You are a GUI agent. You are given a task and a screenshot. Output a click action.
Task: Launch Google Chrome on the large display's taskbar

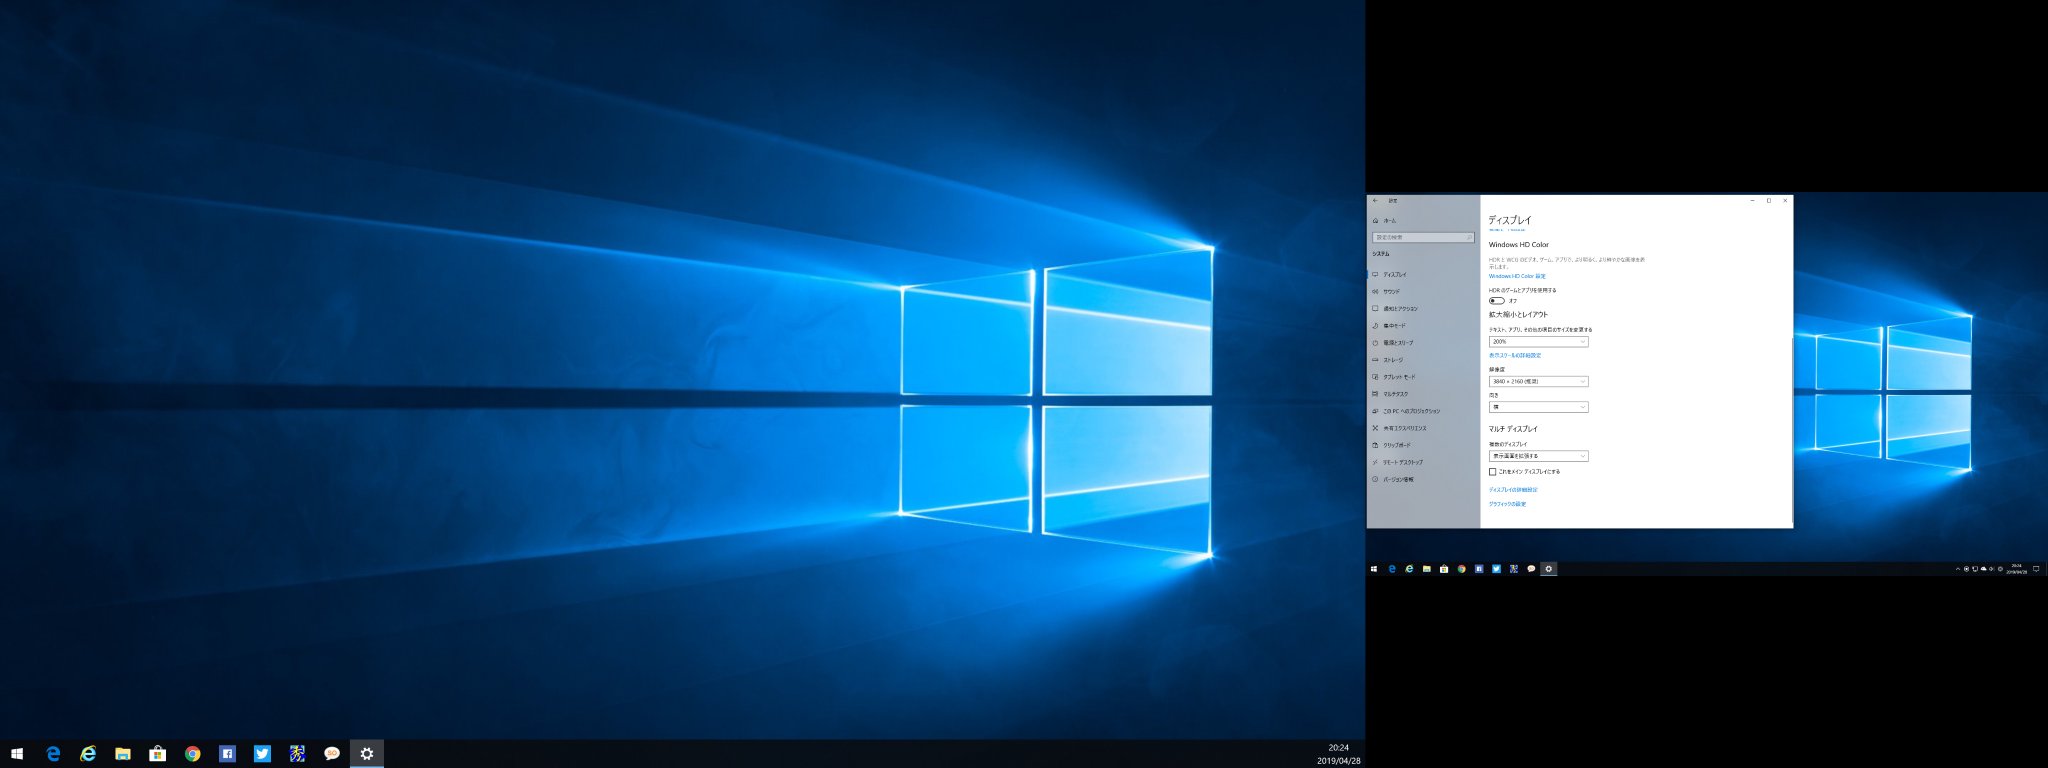tap(192, 754)
